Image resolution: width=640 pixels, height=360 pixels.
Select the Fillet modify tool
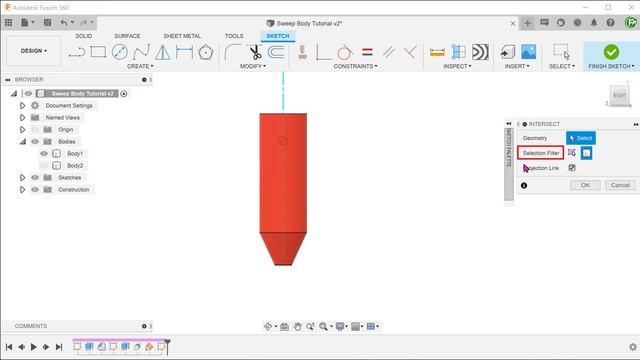233,52
